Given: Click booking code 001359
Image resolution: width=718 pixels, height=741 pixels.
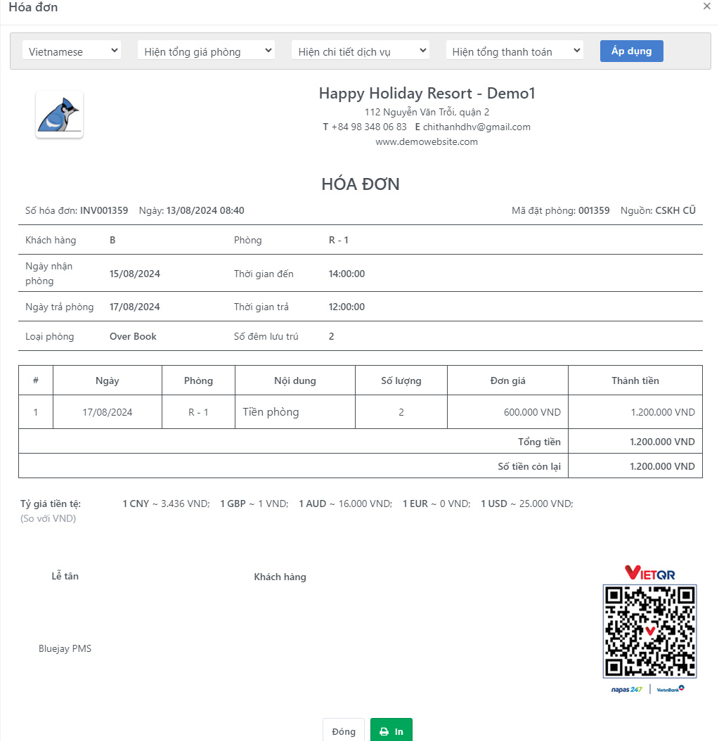Looking at the screenshot, I should pos(594,210).
